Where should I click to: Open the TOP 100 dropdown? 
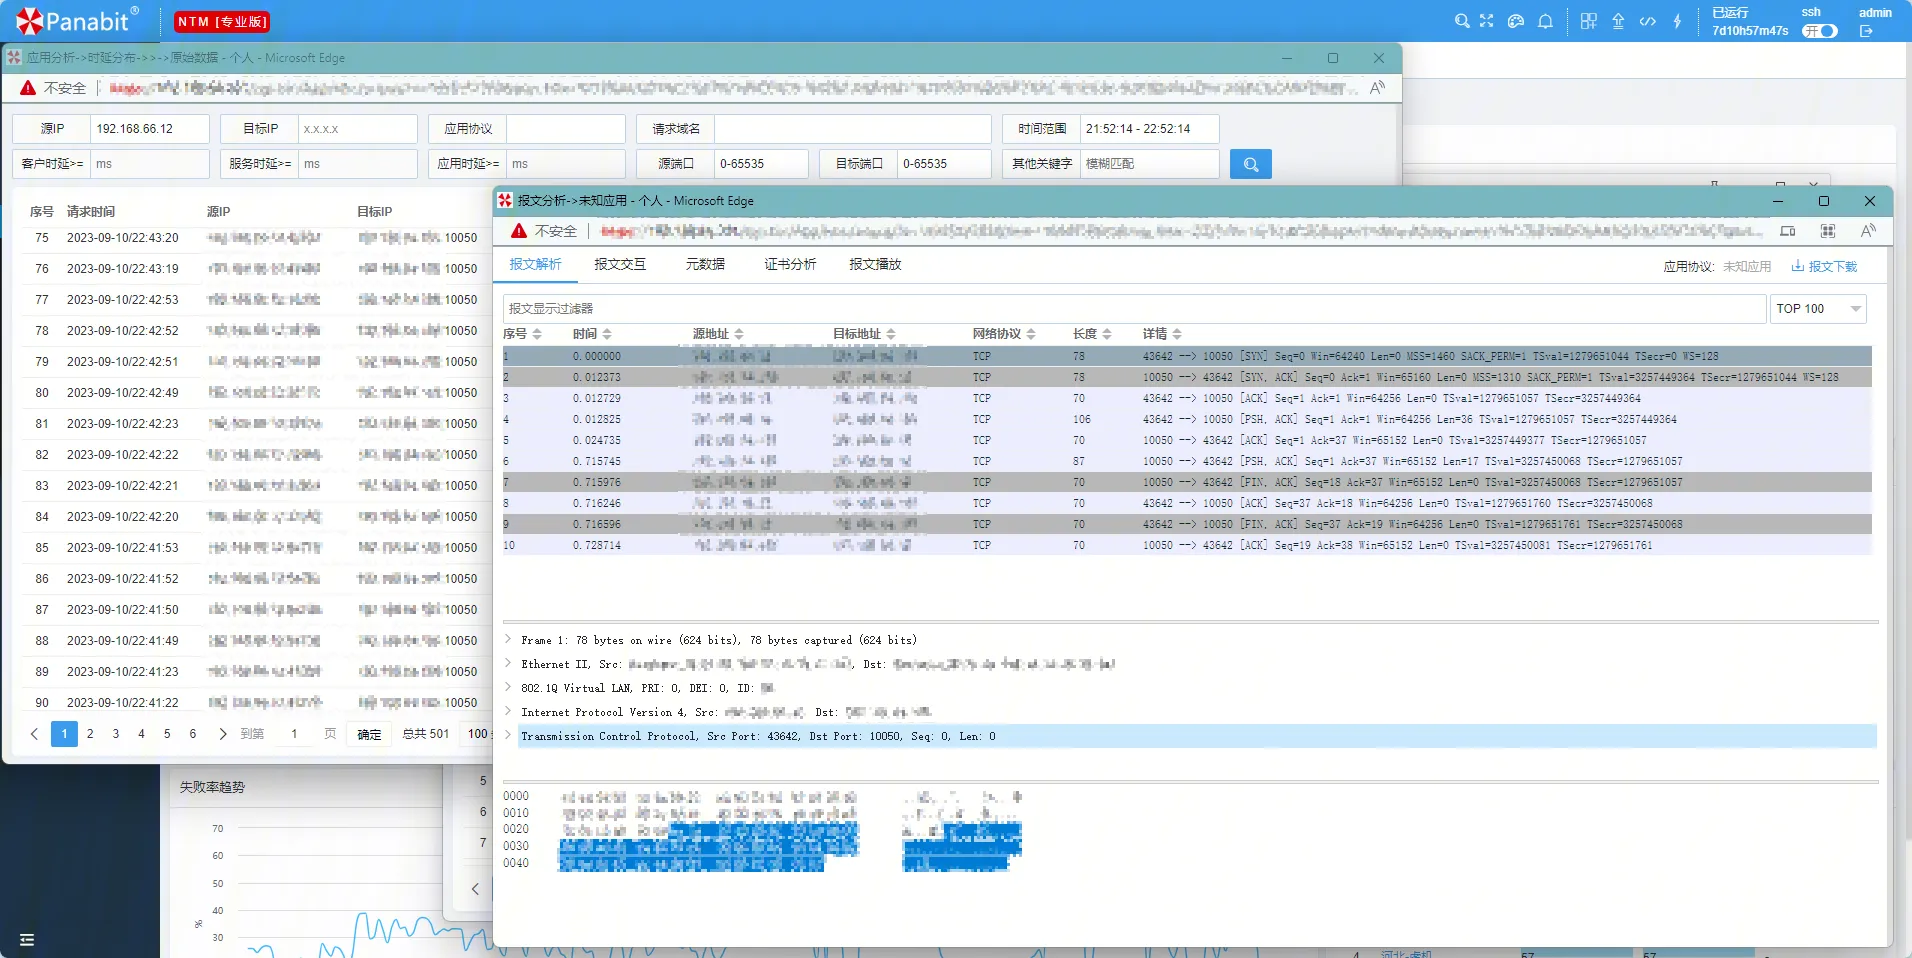[x=1817, y=309]
